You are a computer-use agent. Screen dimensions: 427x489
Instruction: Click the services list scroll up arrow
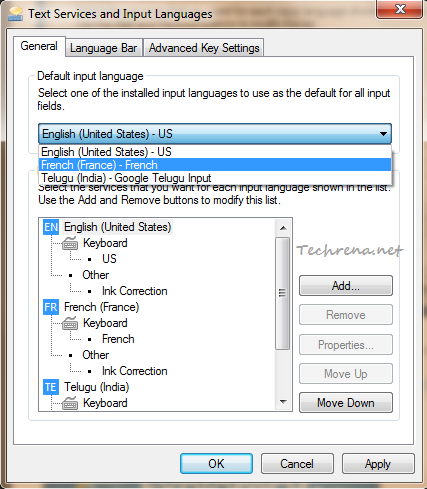click(x=283, y=228)
